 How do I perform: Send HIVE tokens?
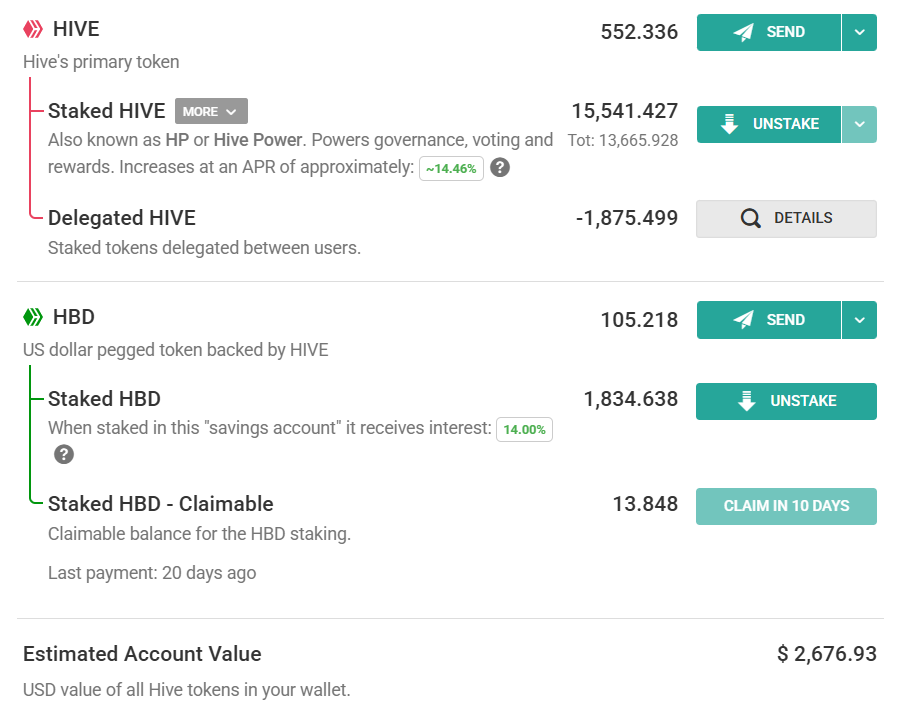[x=769, y=33]
